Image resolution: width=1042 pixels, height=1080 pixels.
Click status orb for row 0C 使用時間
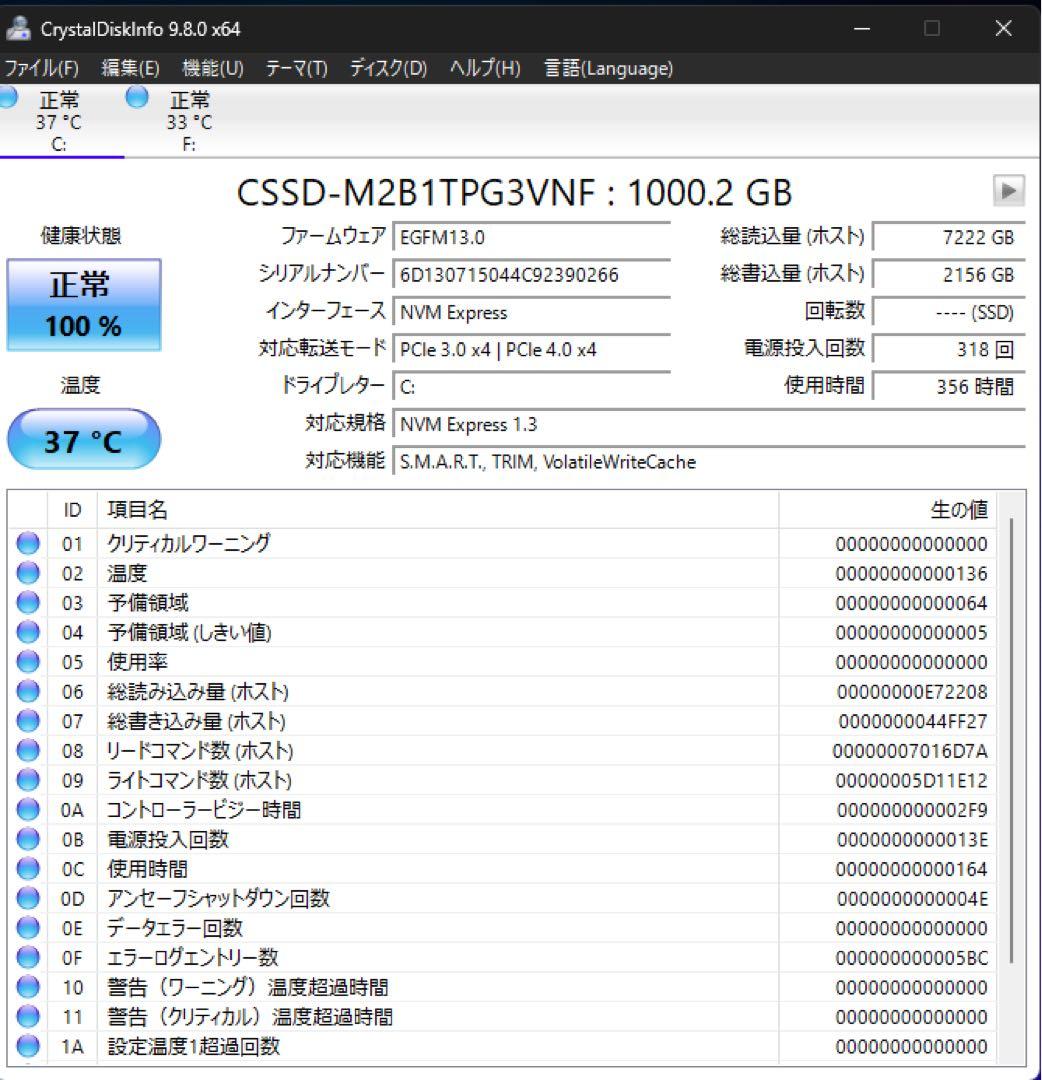(x=28, y=869)
